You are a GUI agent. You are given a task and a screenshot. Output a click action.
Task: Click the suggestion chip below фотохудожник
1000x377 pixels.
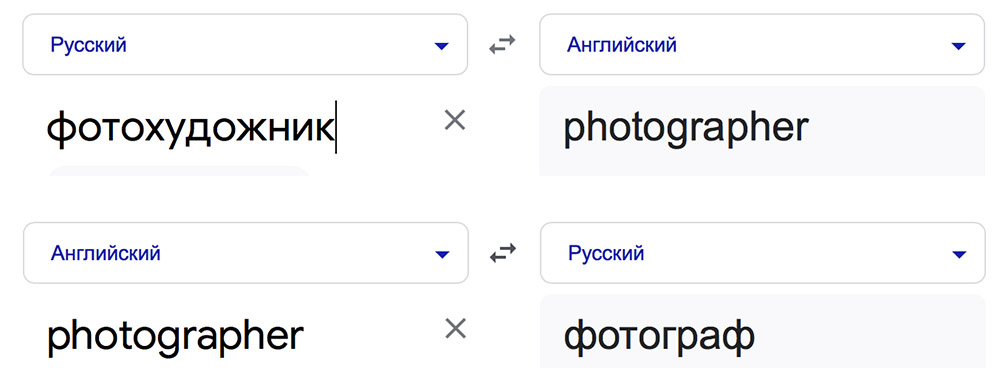pos(179,171)
